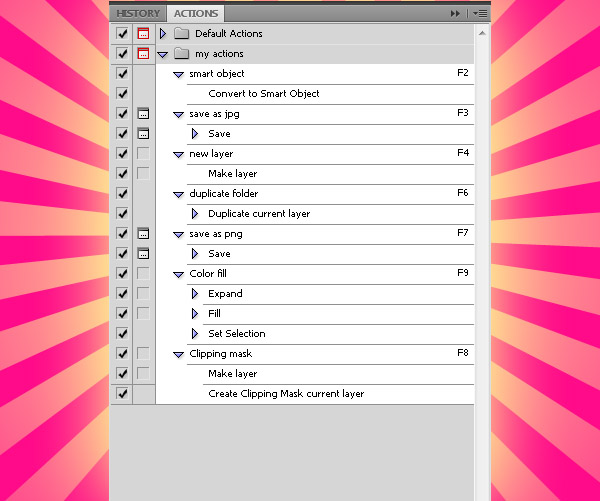Enable the dialog box for Fill step
Viewport: 600px width, 501px height.
[143, 313]
